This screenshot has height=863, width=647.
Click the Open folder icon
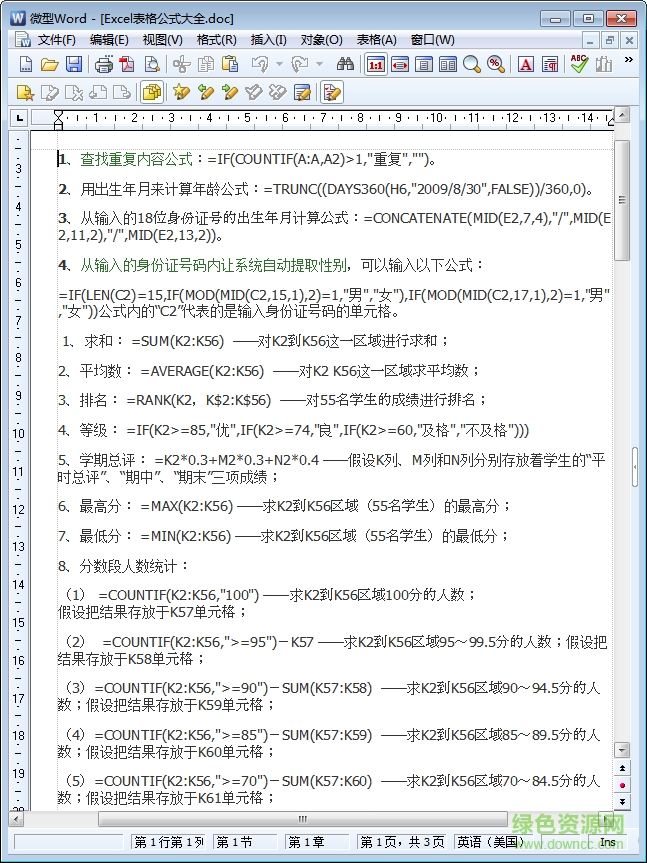pos(50,64)
